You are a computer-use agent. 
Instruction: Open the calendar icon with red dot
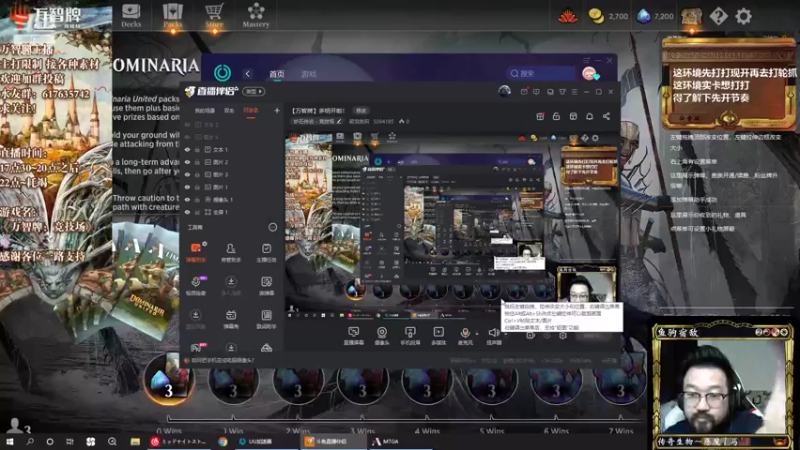tap(540, 116)
